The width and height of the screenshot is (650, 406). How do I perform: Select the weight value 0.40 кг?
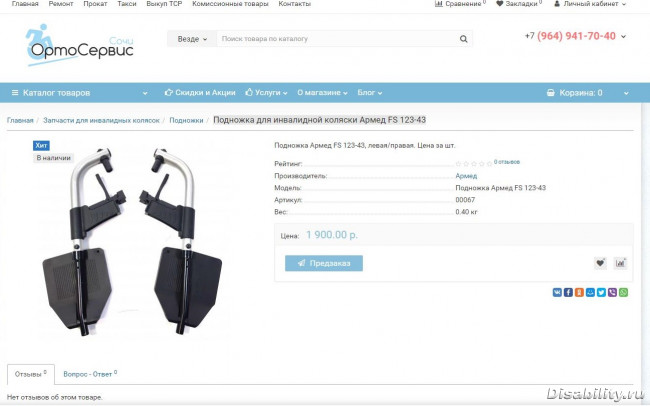click(466, 212)
